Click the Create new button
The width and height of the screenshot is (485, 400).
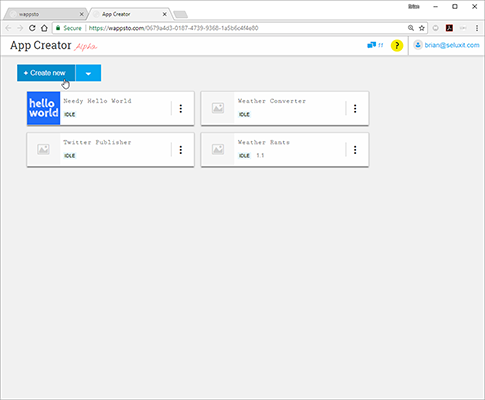[x=46, y=73]
